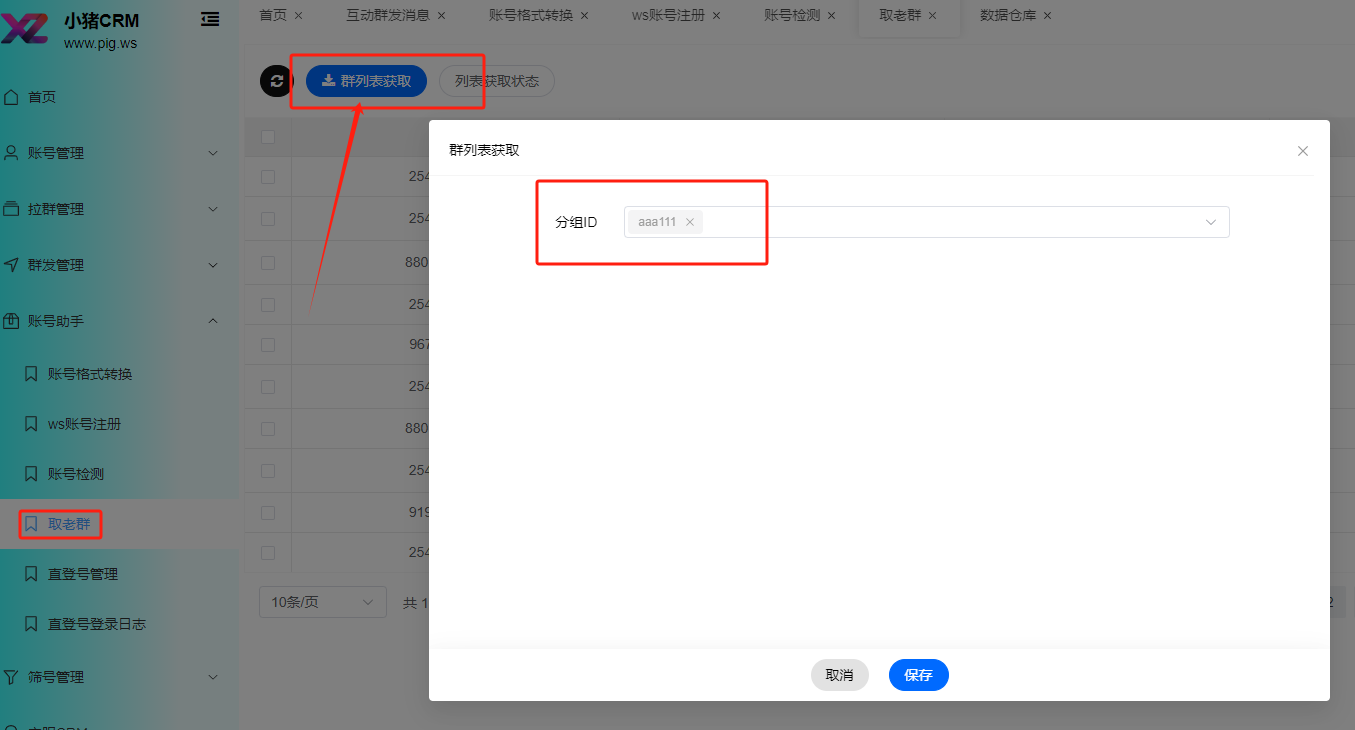Click bookmark icon beside 账号格式转换

[31, 374]
